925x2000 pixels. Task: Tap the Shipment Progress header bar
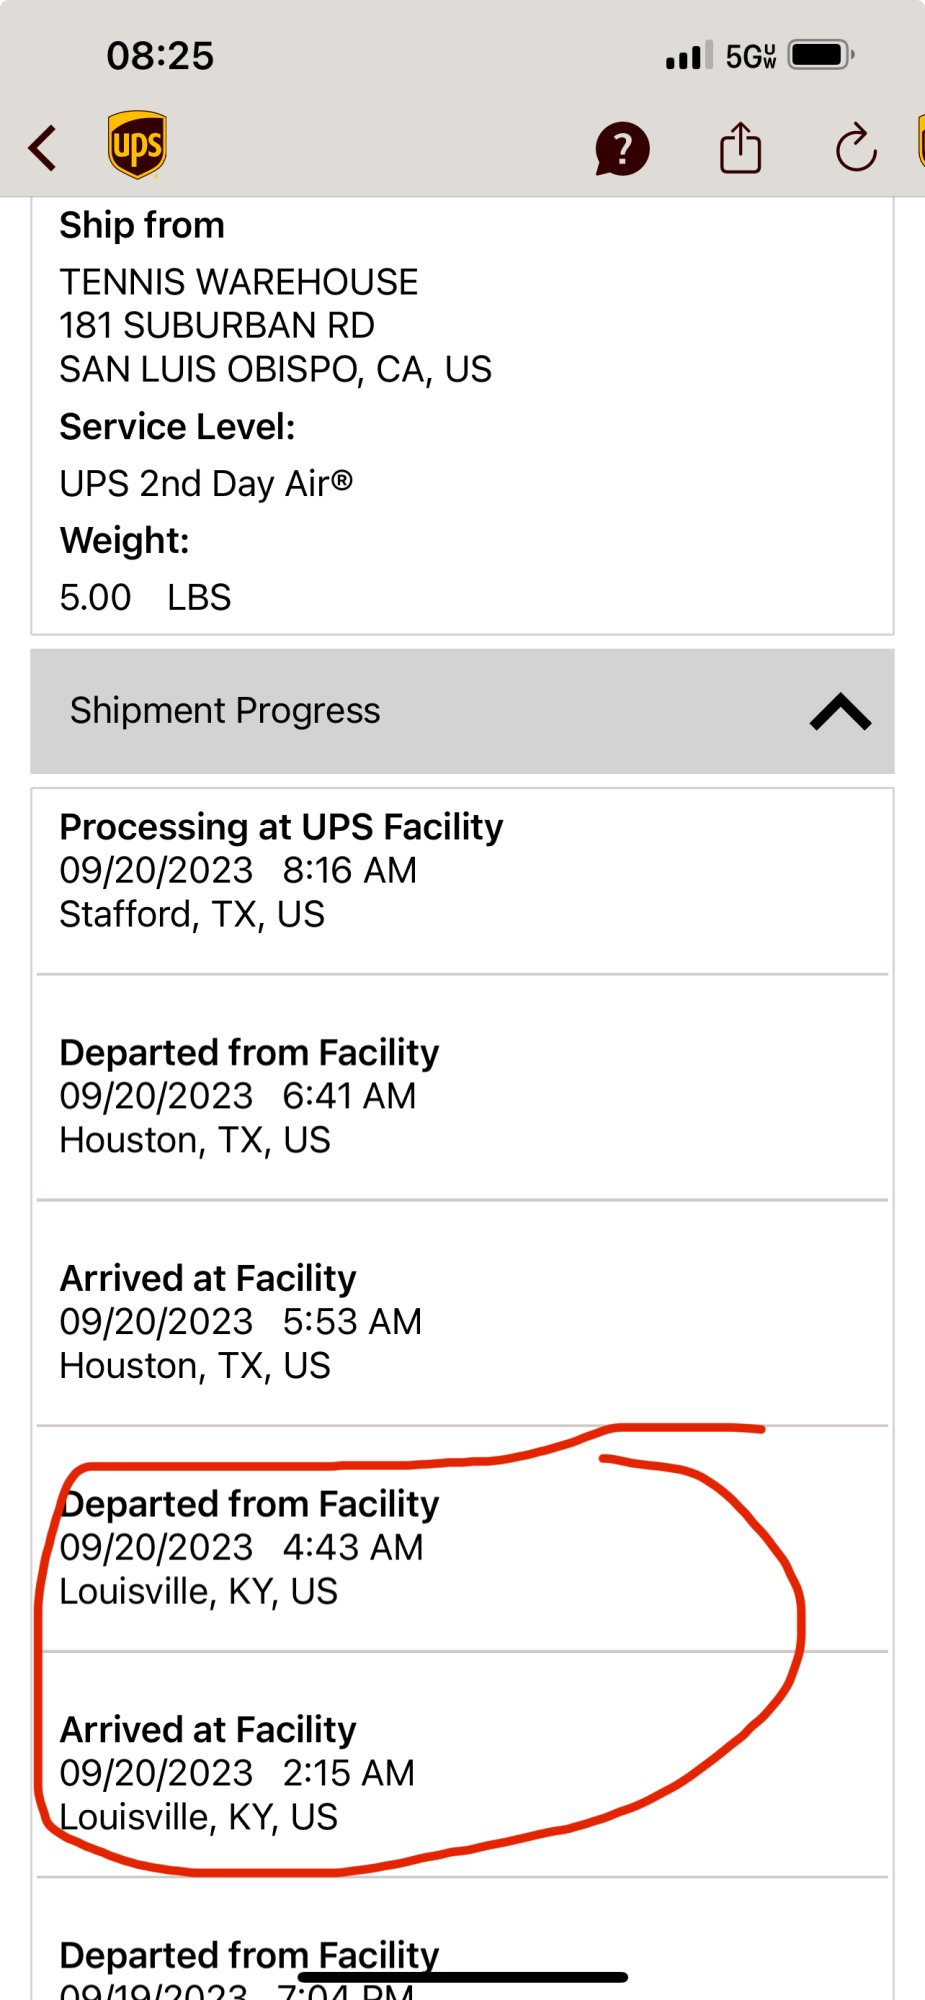tap(462, 711)
